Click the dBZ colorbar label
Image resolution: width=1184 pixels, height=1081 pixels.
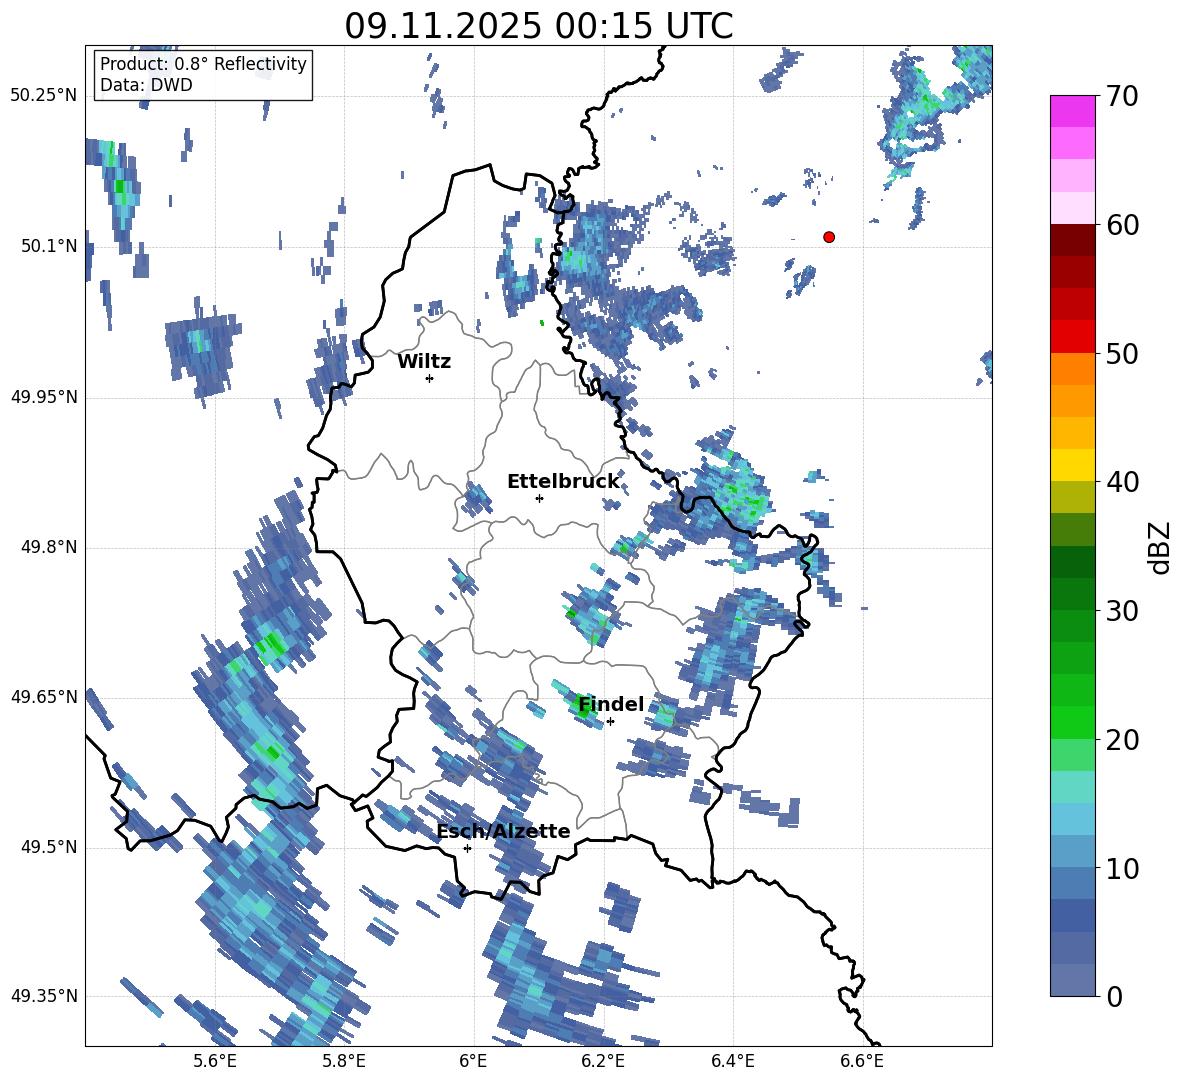(1161, 547)
